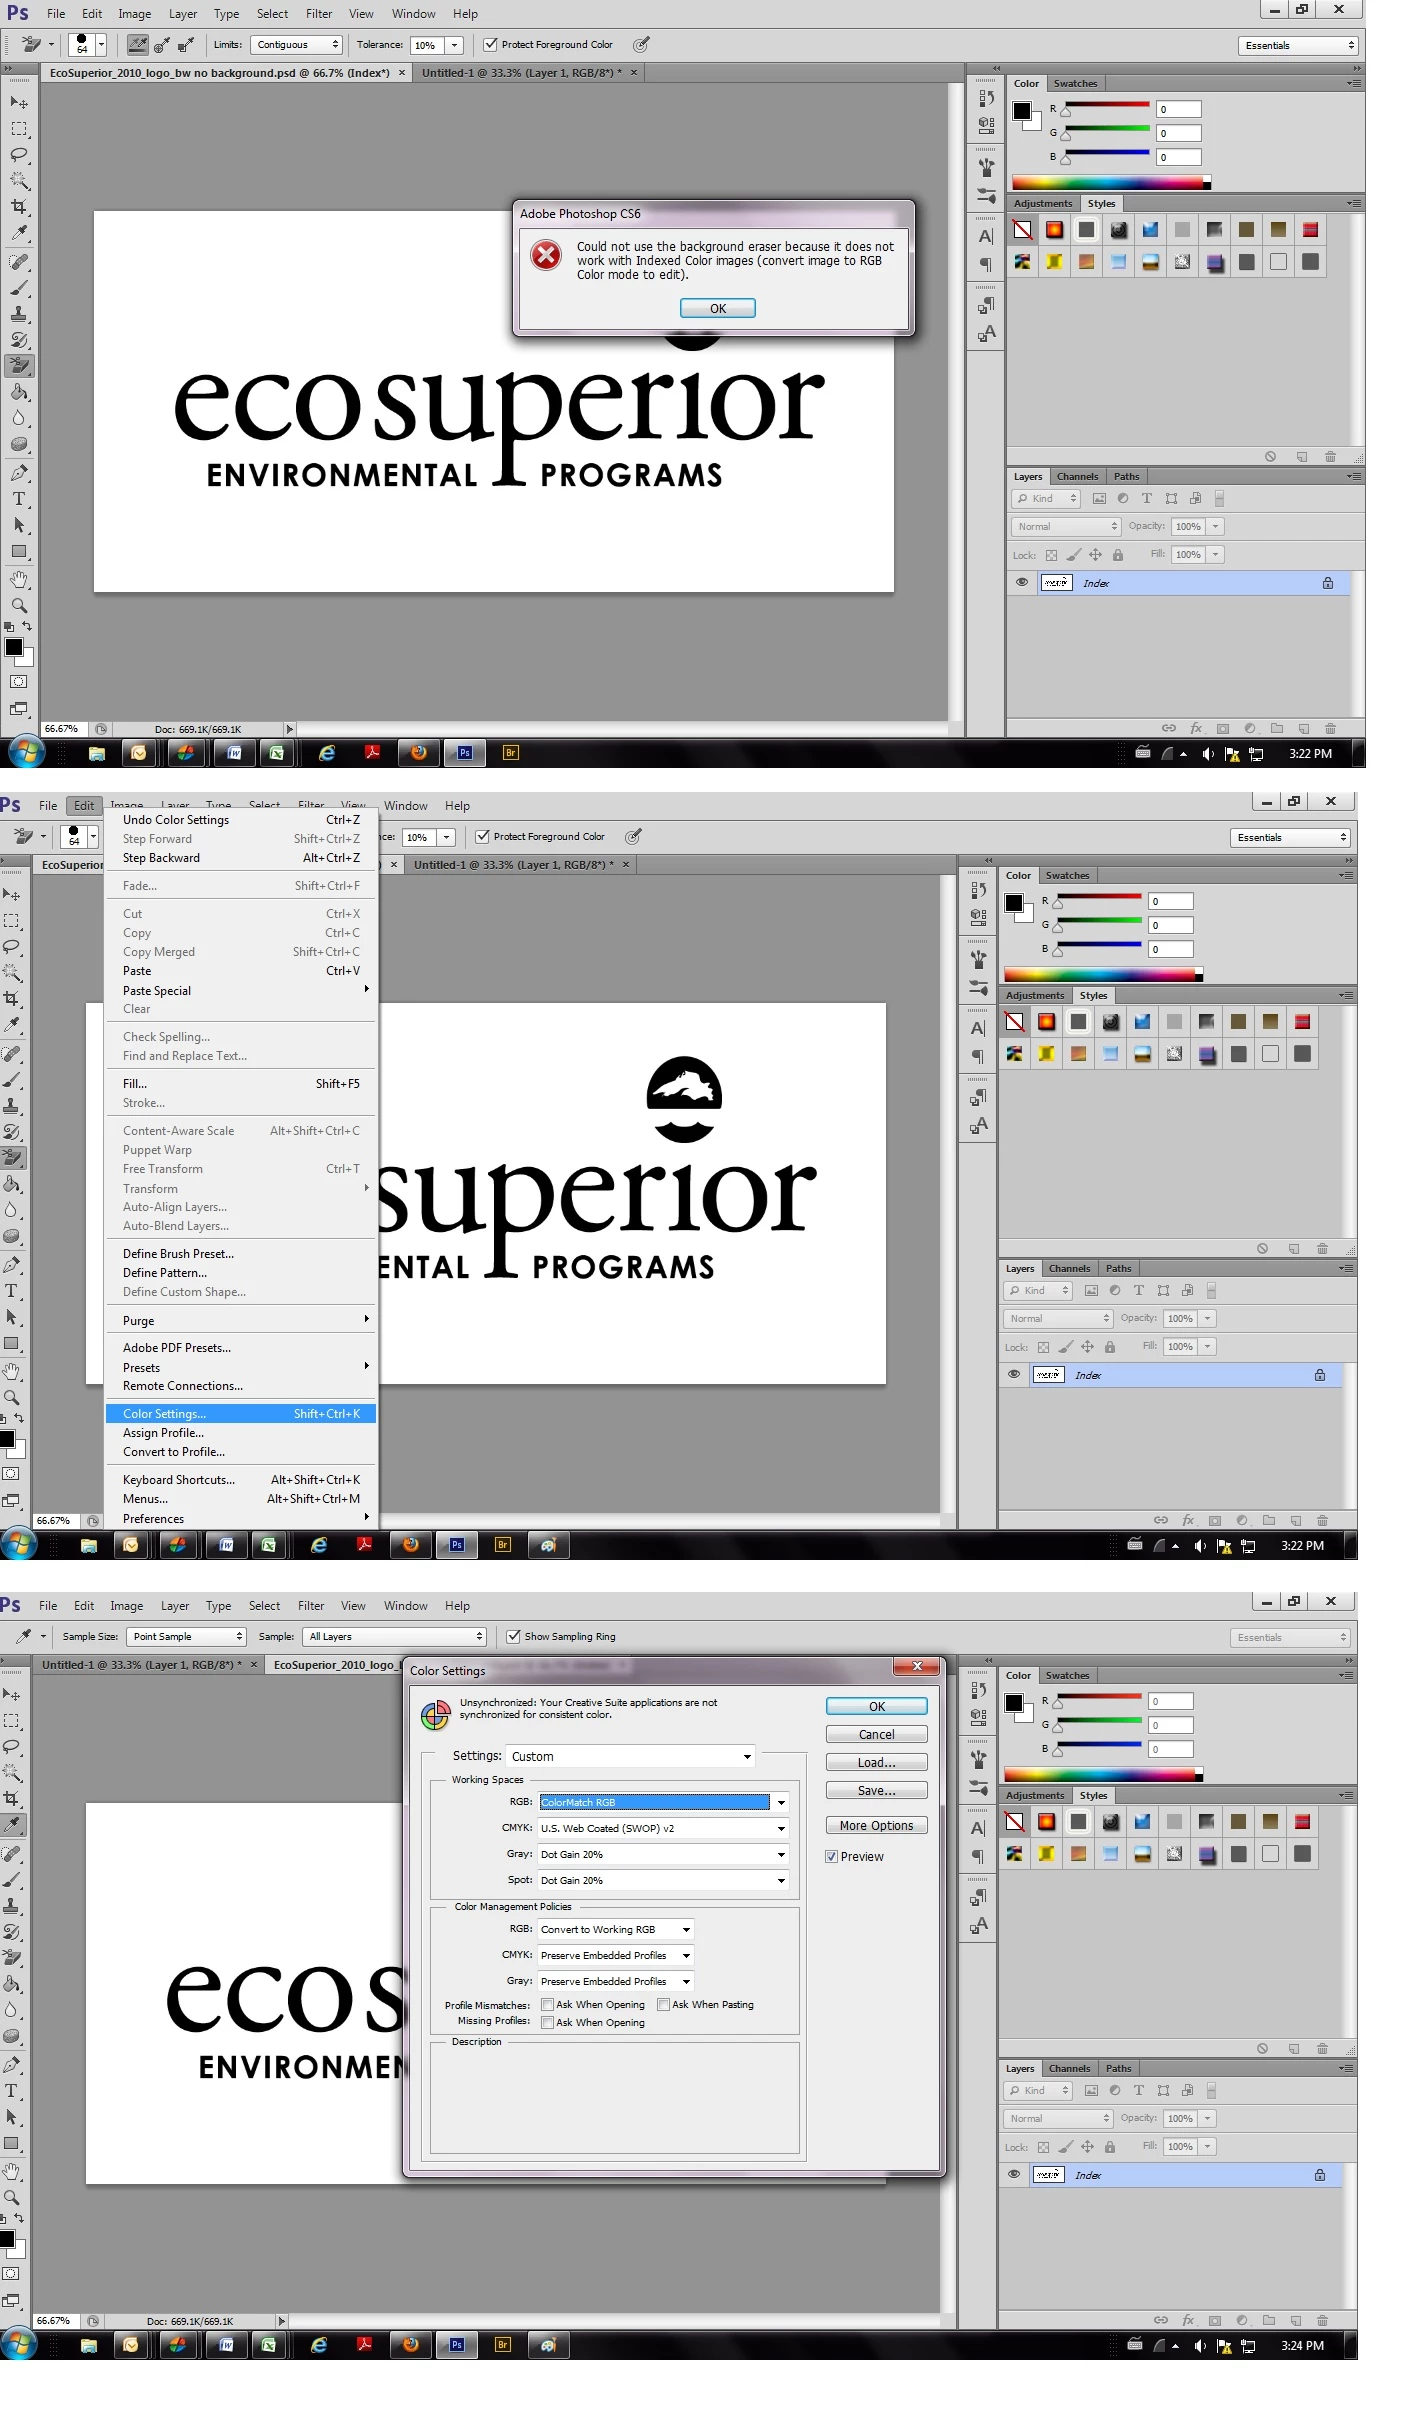Click the Tolerance 10% field in top screenshot

[427, 44]
